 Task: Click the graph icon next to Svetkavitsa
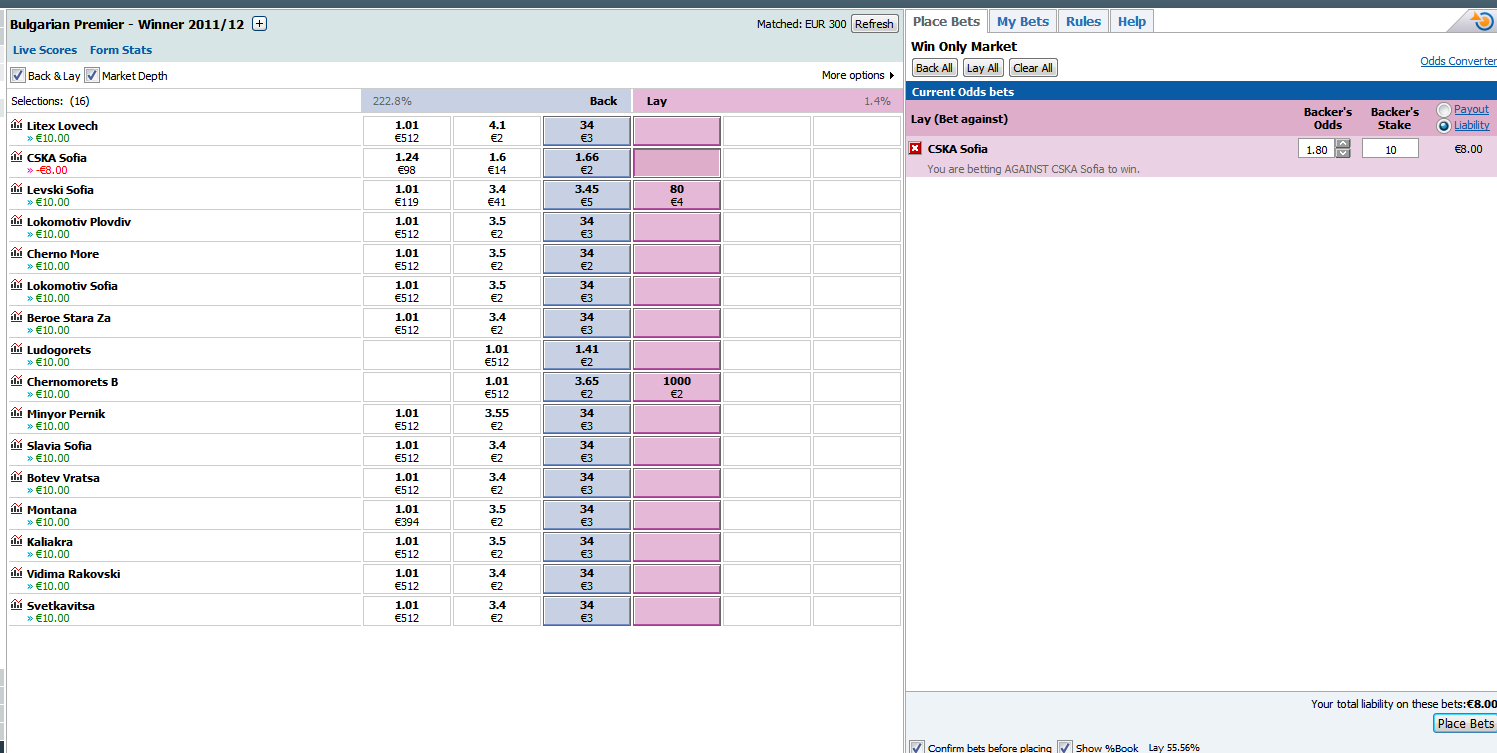coord(16,606)
